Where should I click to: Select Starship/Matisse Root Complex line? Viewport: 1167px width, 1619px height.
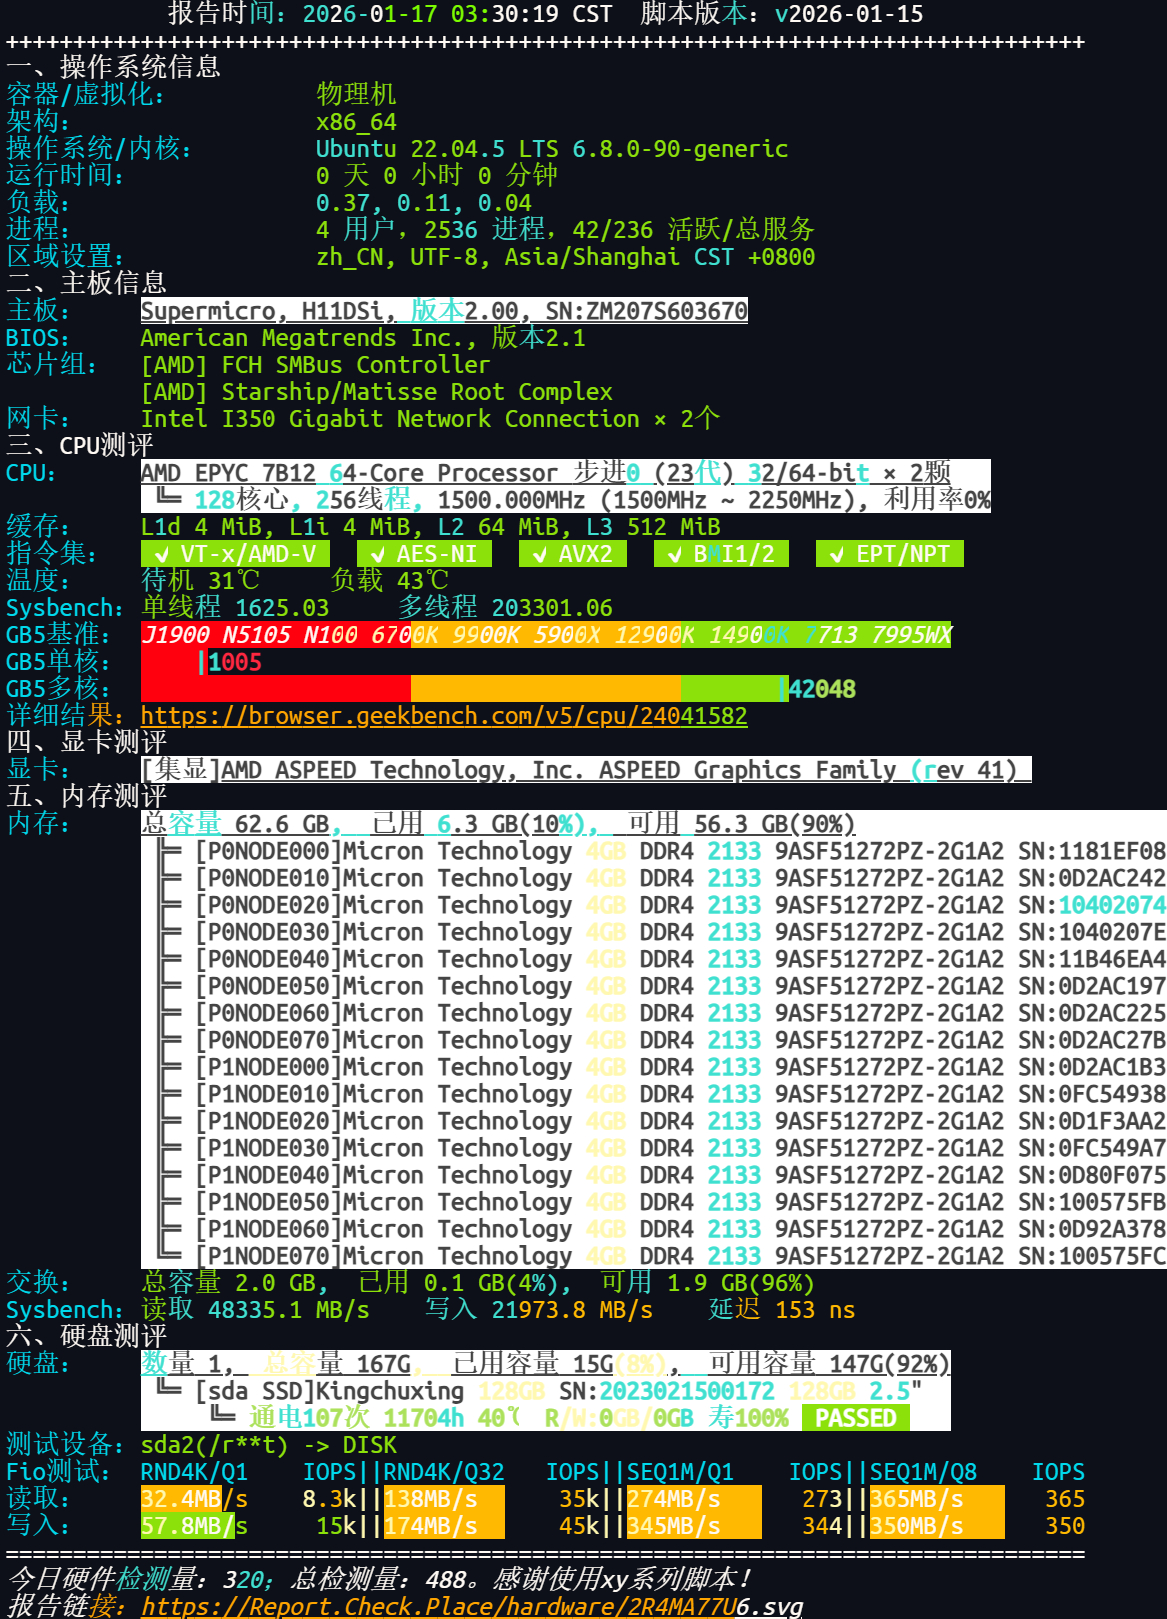pyautogui.click(x=377, y=392)
